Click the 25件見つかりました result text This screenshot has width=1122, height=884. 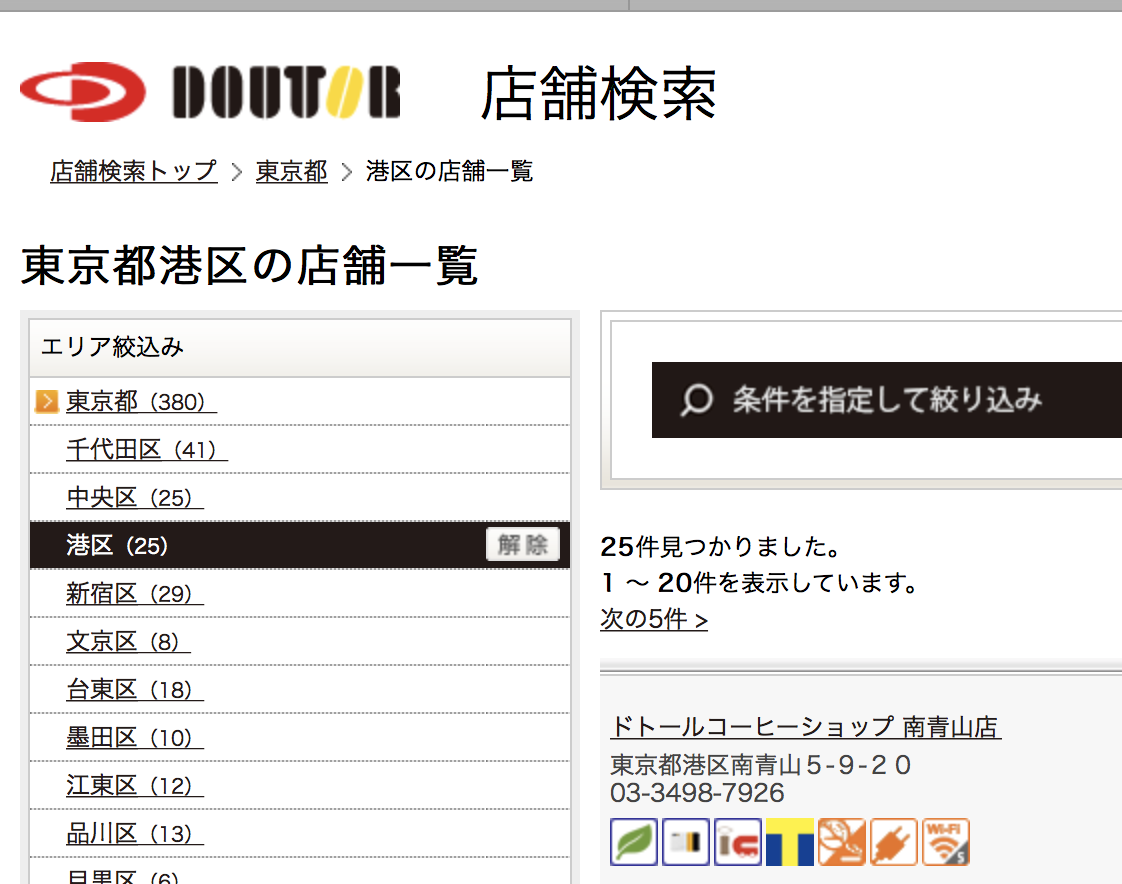point(721,547)
